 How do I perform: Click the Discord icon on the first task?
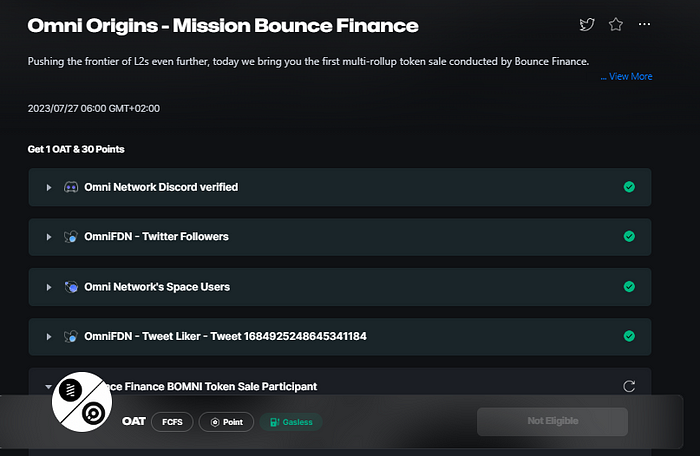click(71, 187)
